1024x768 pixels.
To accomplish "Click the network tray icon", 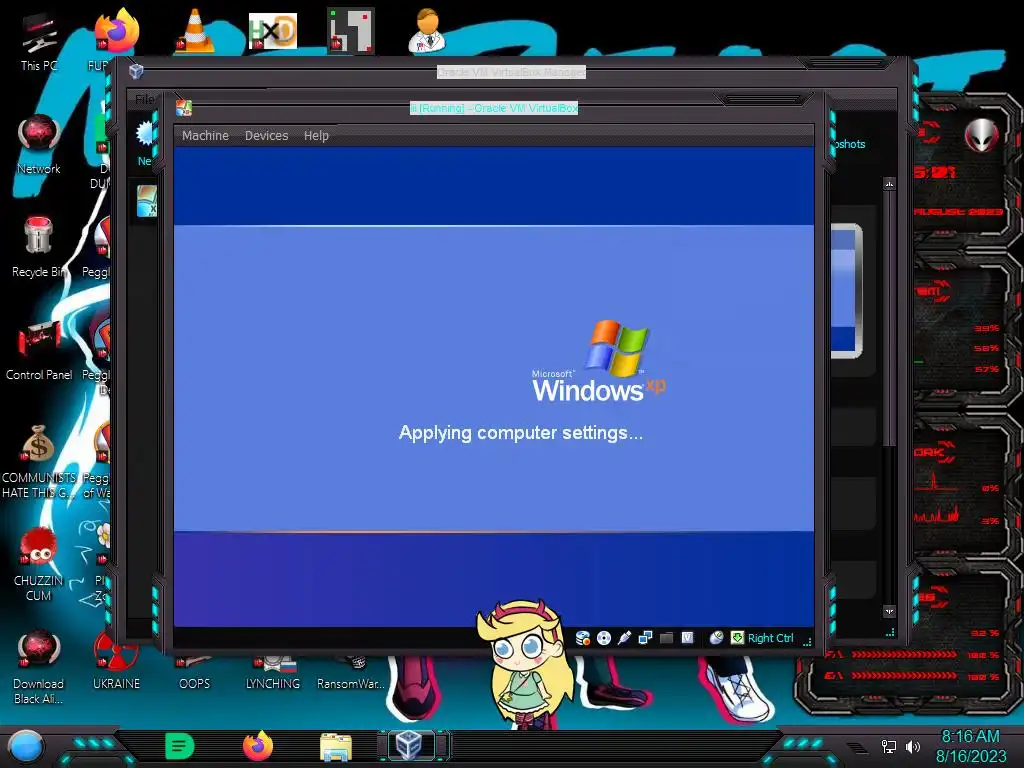I will click(889, 746).
